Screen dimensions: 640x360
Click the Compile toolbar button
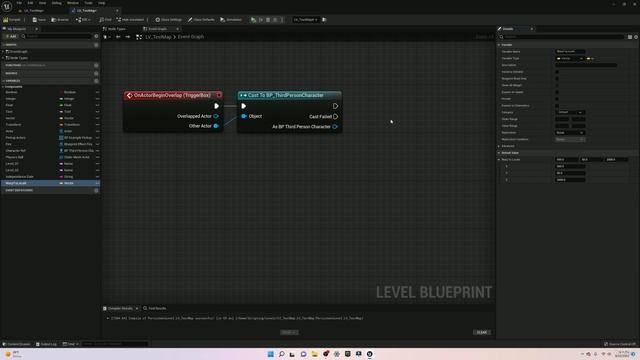coord(12,20)
